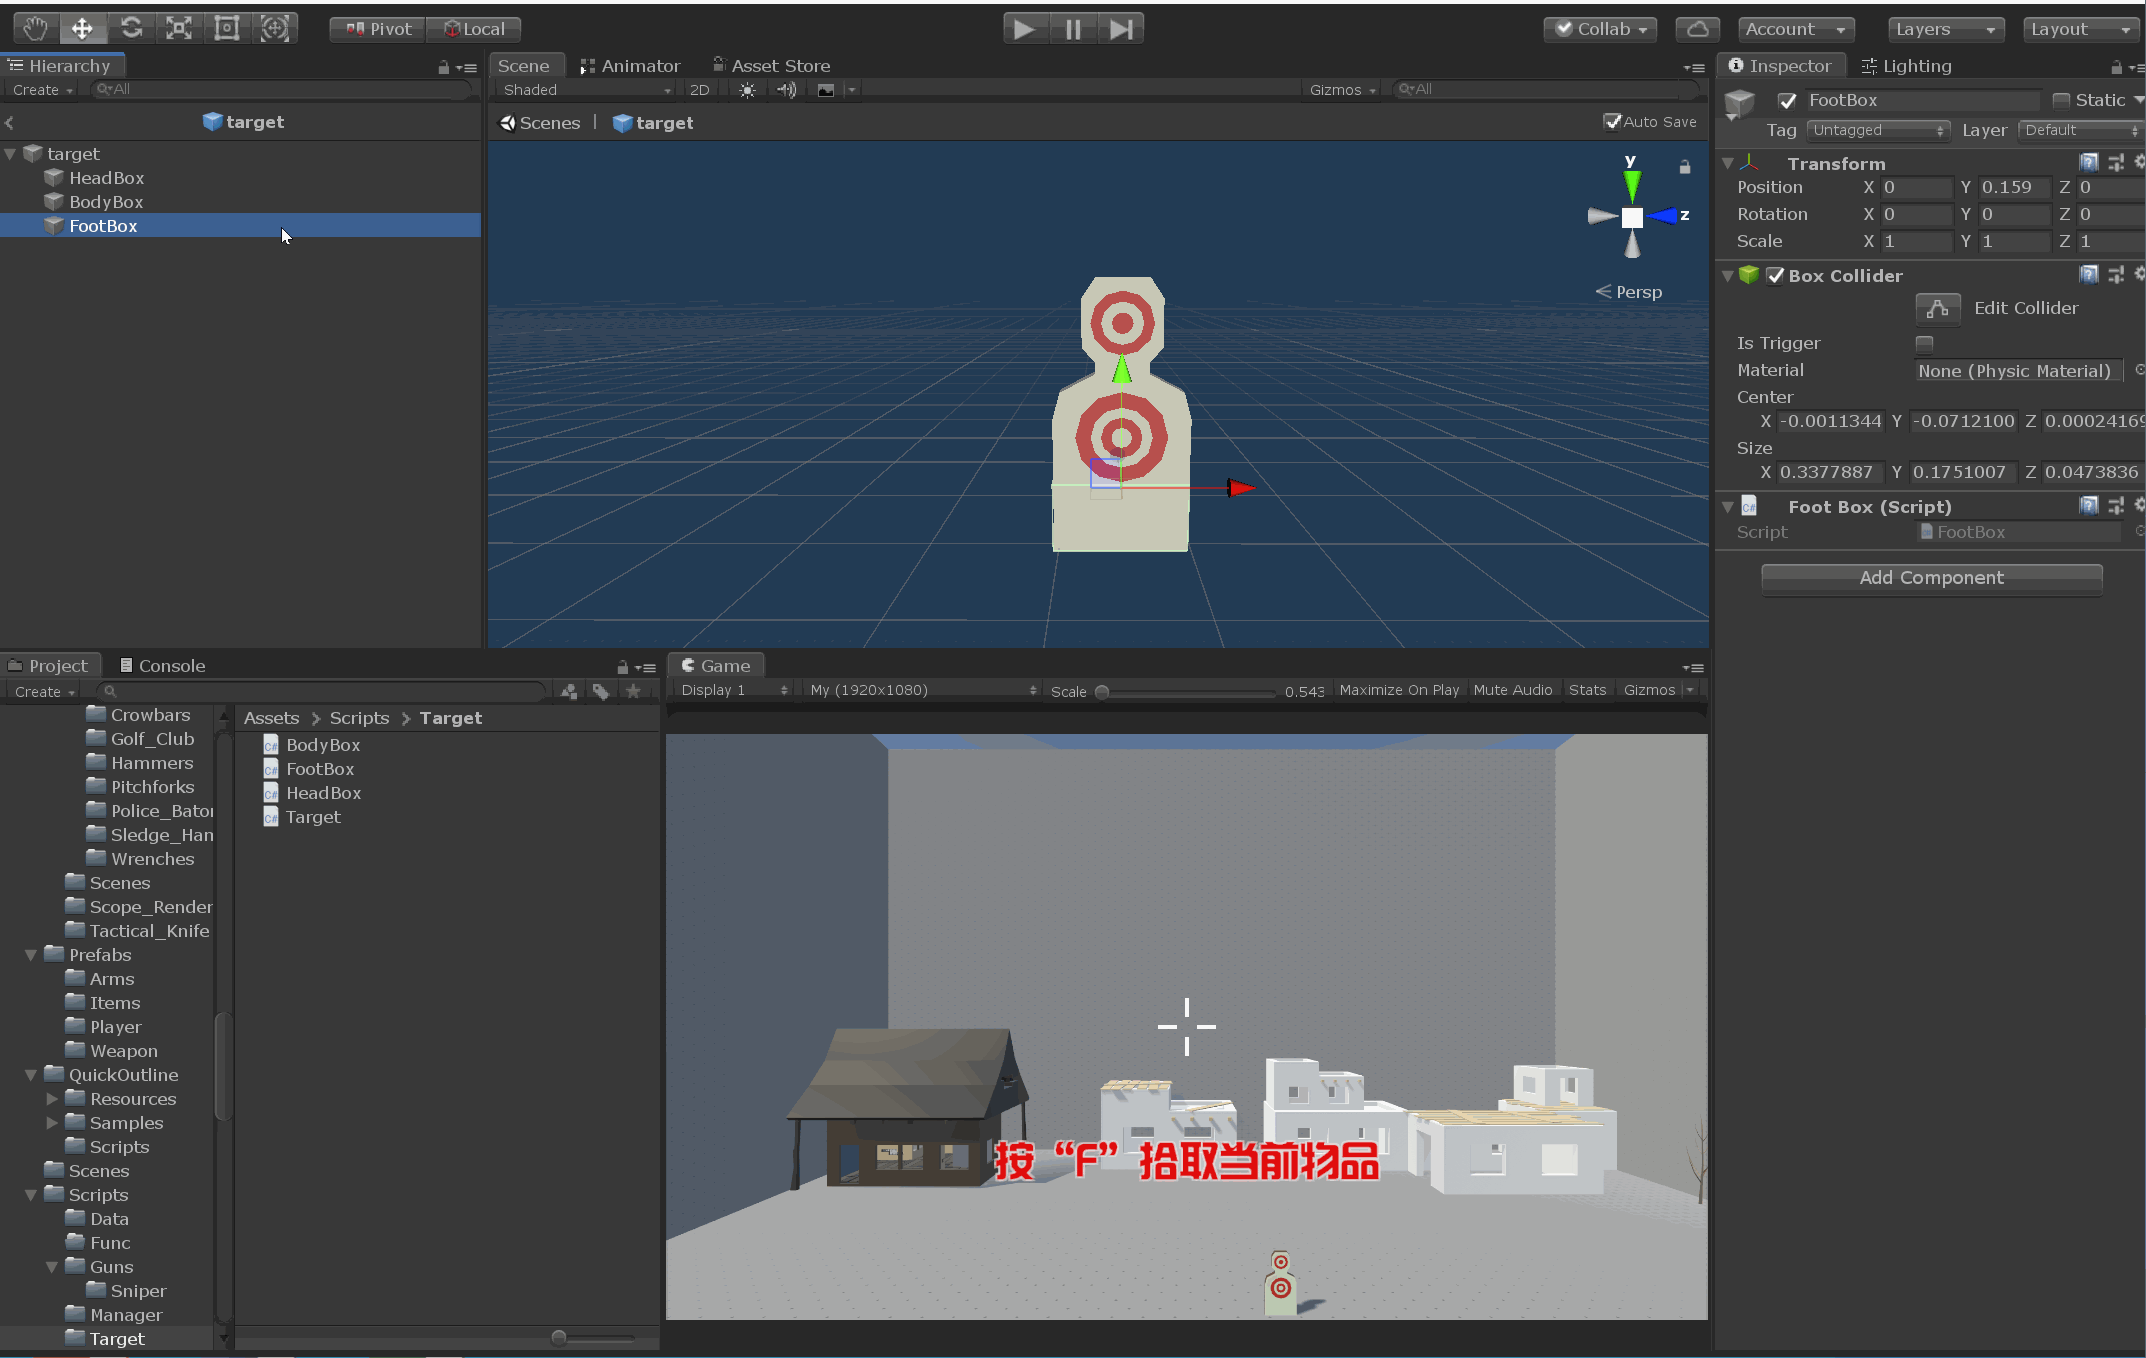Collapse the Prefabs folder
Screen dimensions: 2146x1358
31,955
